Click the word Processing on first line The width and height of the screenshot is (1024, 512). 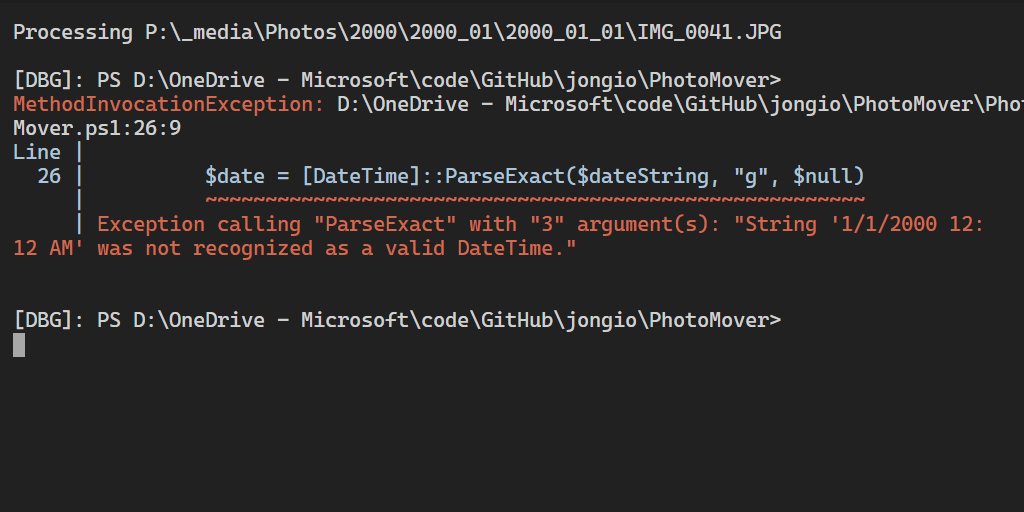(73, 32)
